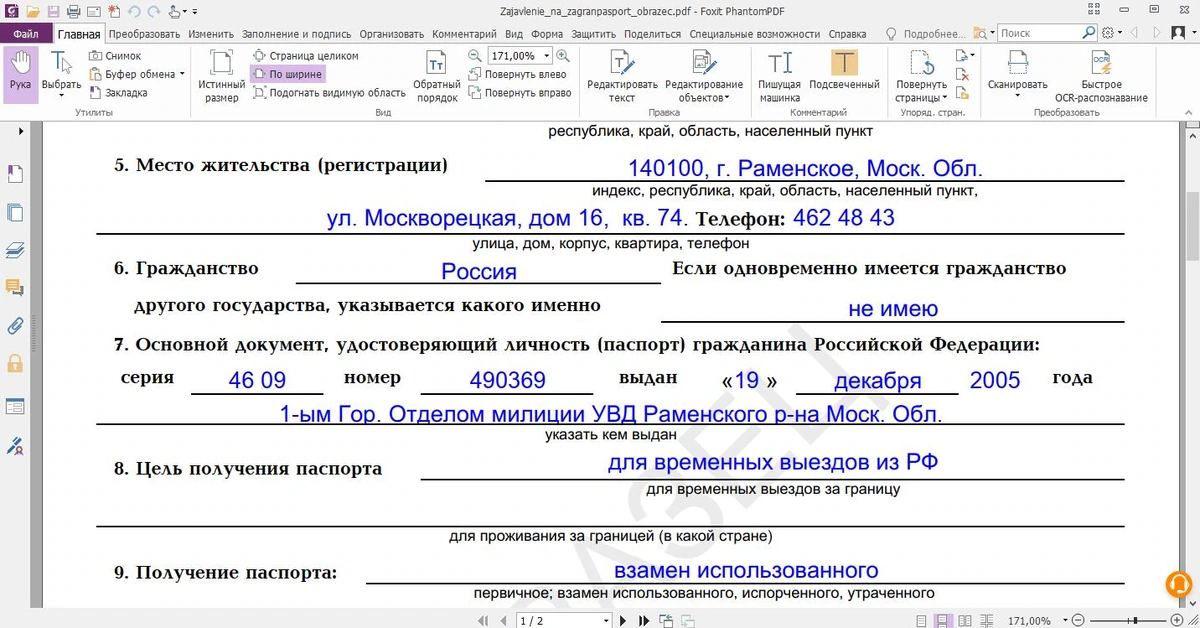Enable Обратный порядок reflow view

point(437,76)
